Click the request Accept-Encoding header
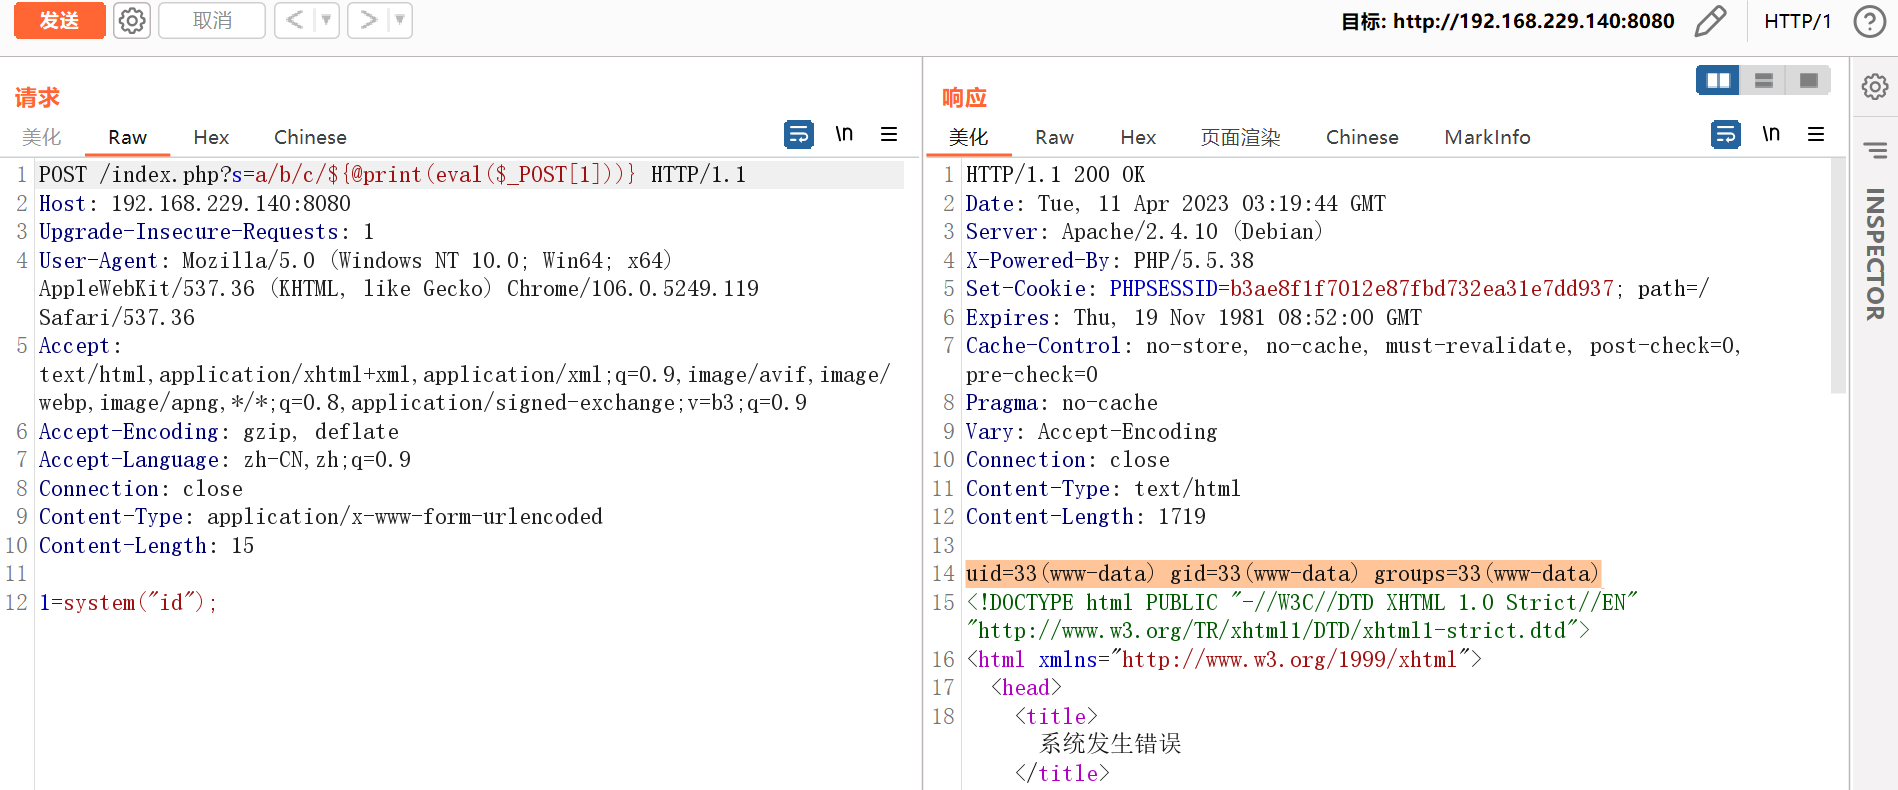The image size is (1898, 790). tap(218, 431)
